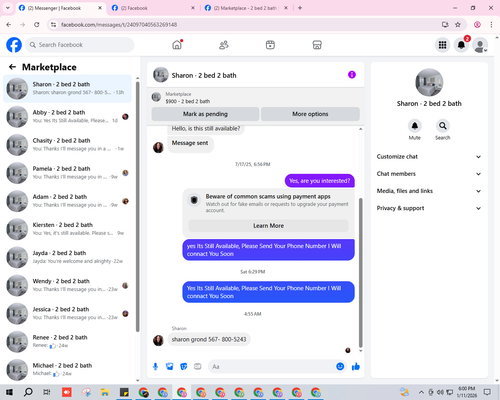This screenshot has width=500, height=400.
Task: Click the 'Yes, are you interested?' message
Action: point(320,181)
